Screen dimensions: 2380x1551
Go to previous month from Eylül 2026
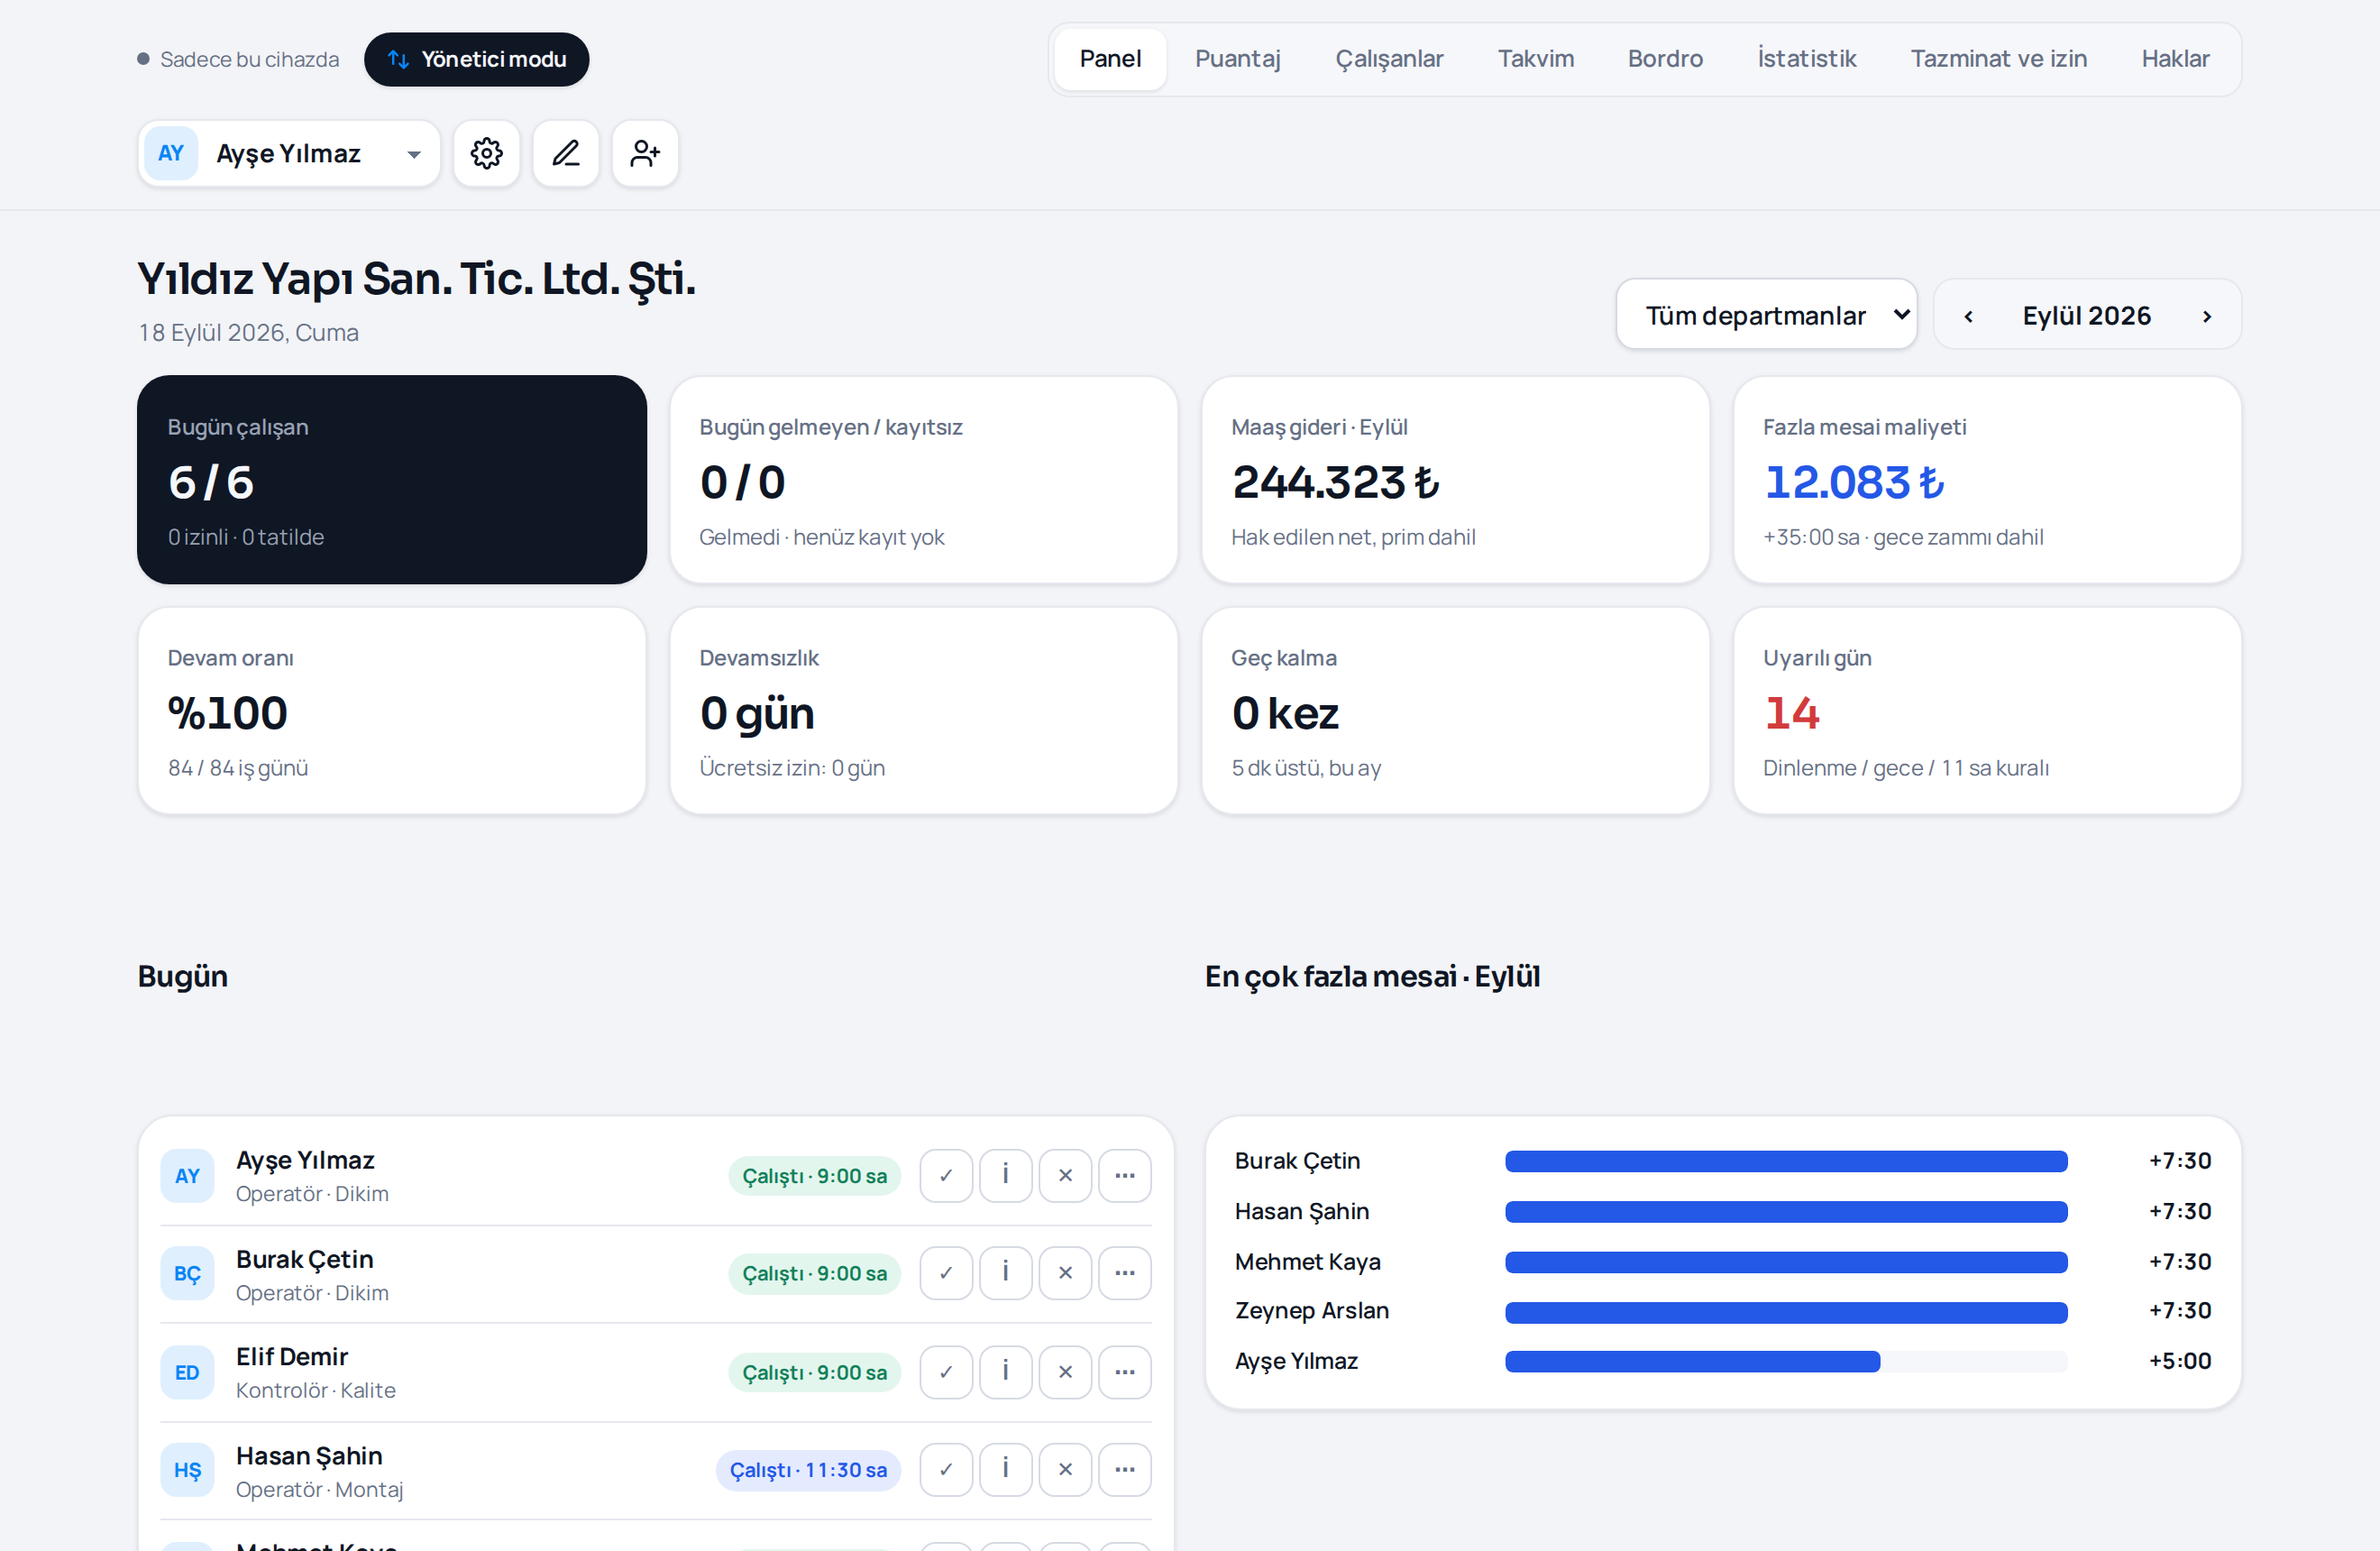[1968, 316]
